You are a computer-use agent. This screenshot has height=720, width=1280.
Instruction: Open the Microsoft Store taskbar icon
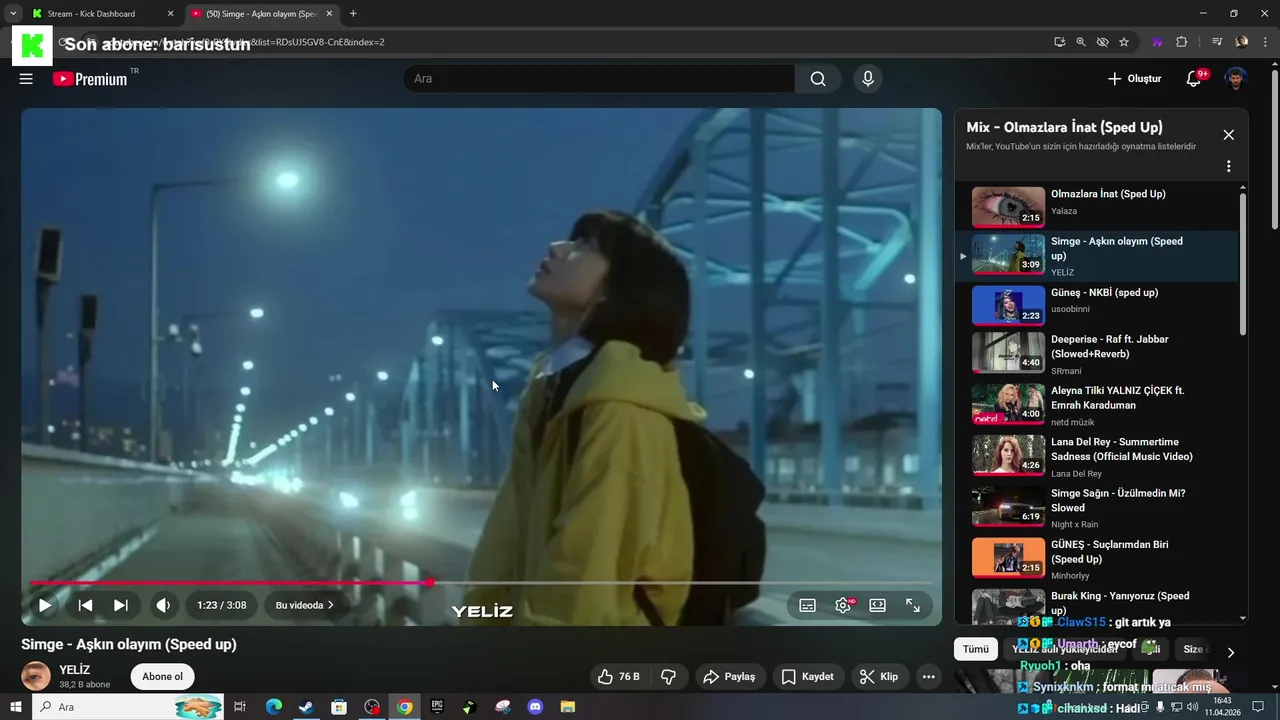click(x=339, y=707)
